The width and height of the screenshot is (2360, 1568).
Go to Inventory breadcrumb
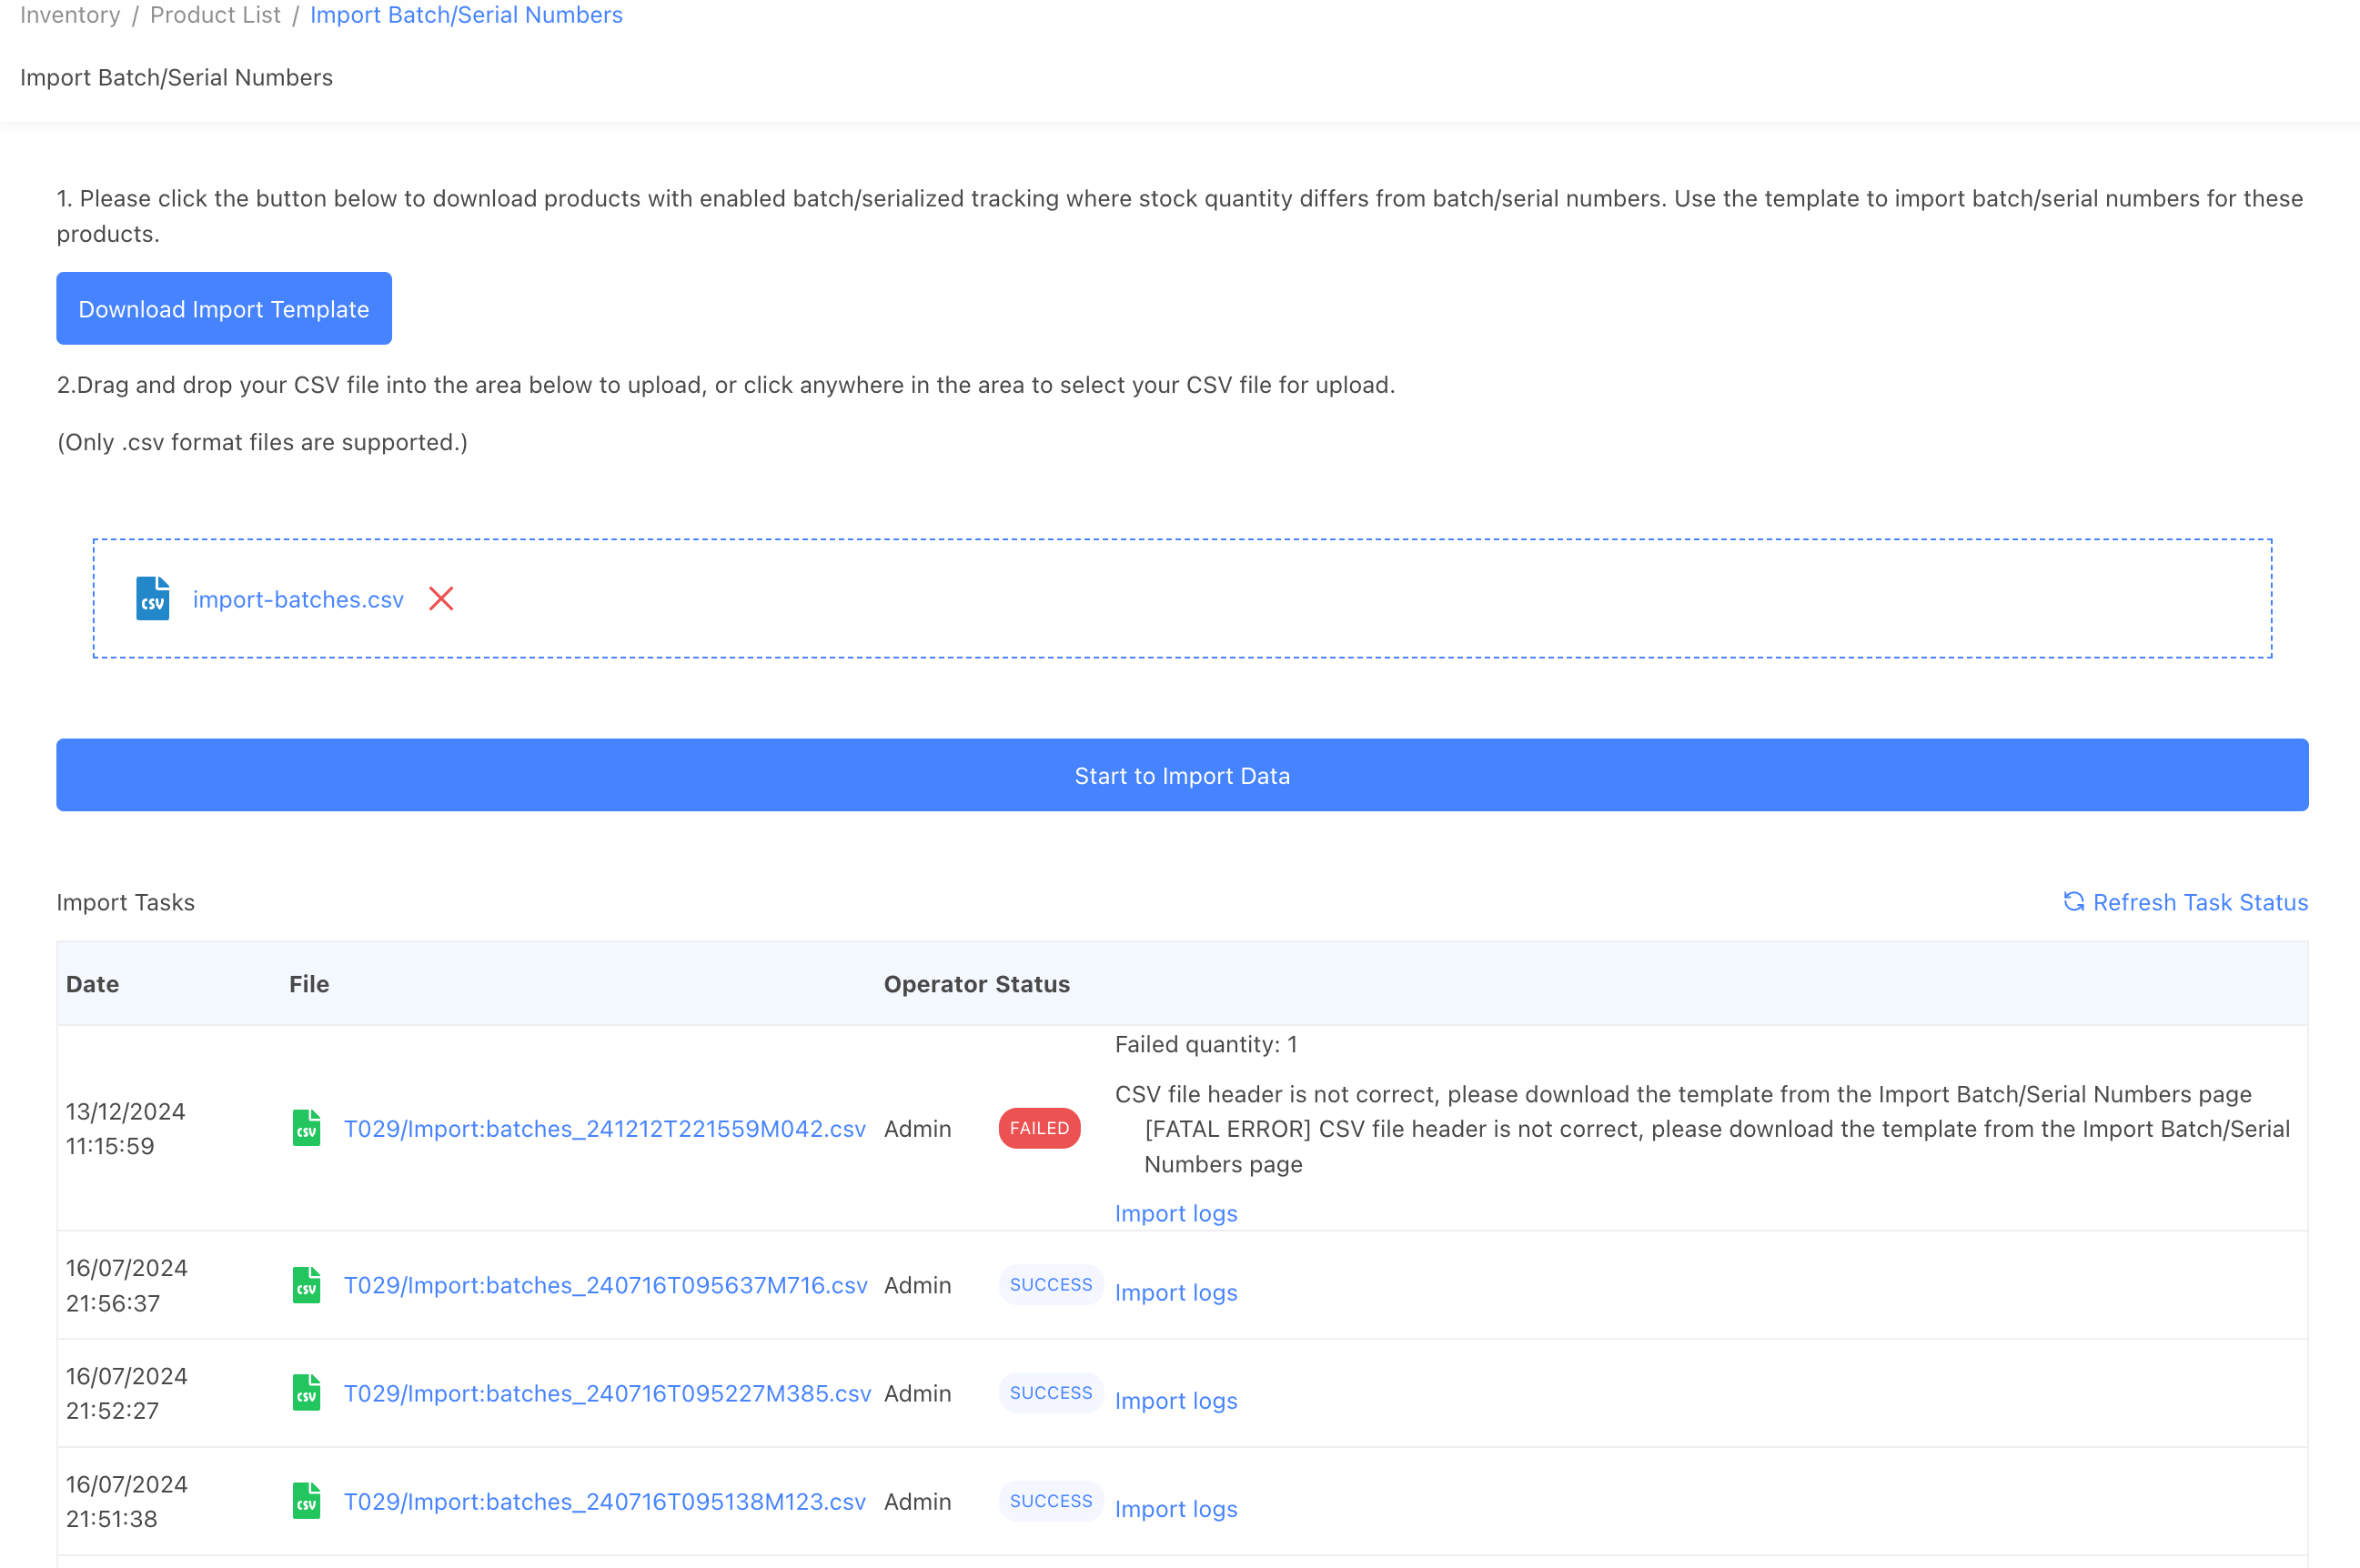tap(70, 15)
